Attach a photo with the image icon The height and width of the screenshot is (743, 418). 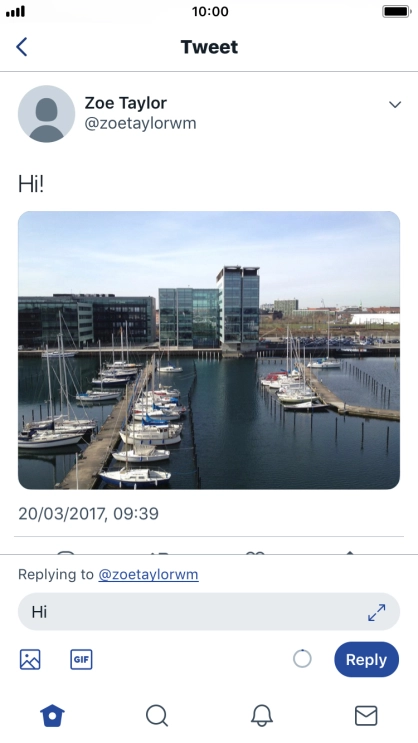coord(30,659)
